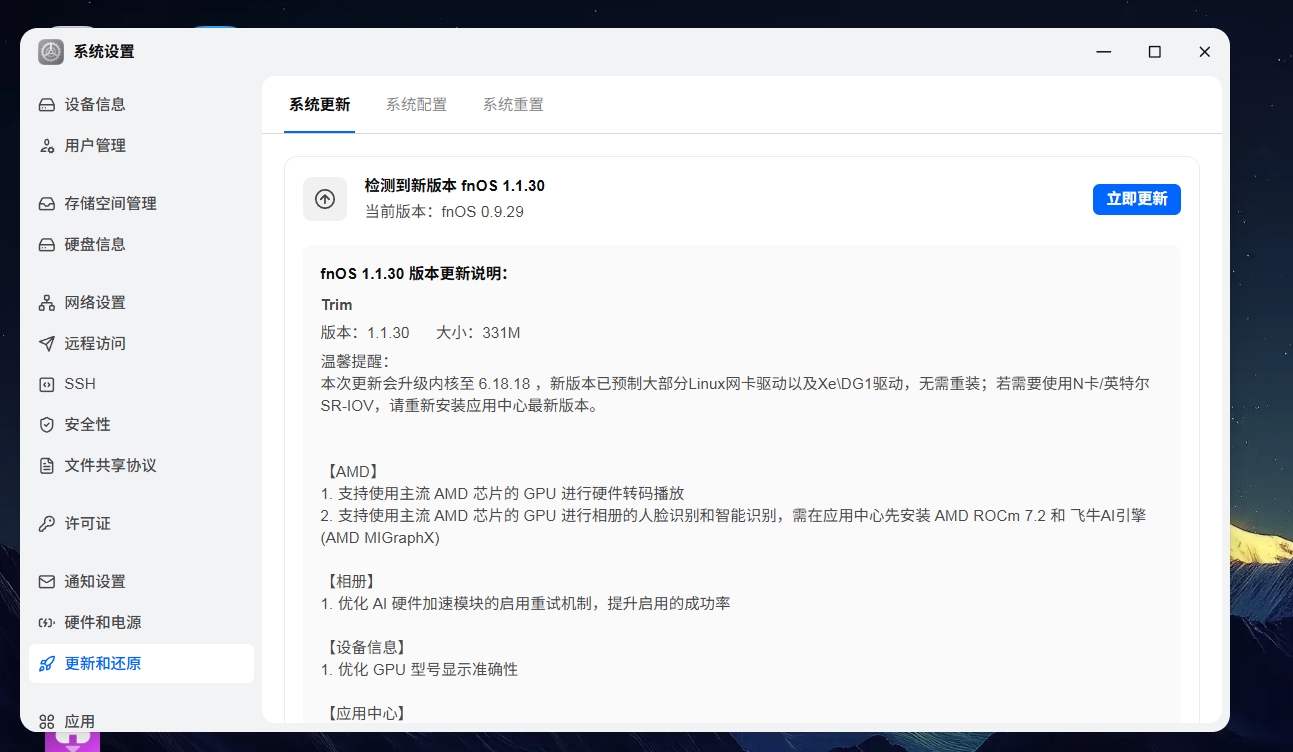Click the 网络设置 sidebar icon
1293x752 pixels.
coord(47,303)
